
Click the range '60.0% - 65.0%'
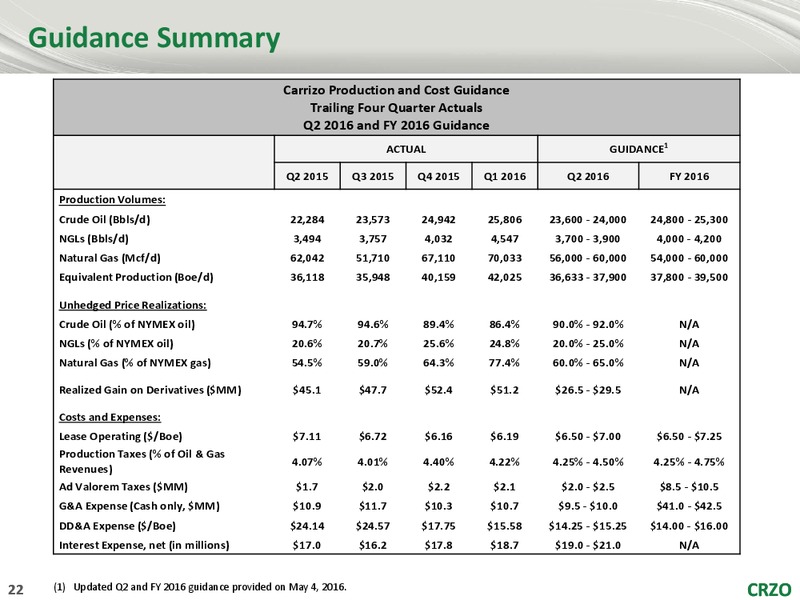pos(588,364)
